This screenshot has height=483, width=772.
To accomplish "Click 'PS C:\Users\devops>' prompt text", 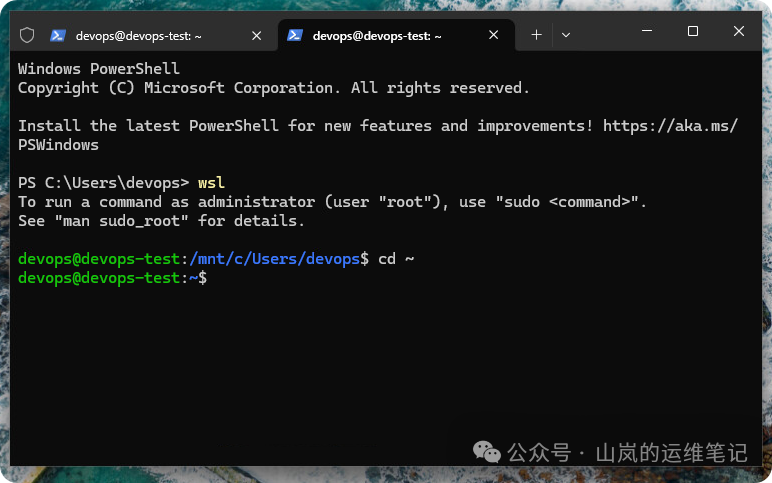I will (103, 183).
